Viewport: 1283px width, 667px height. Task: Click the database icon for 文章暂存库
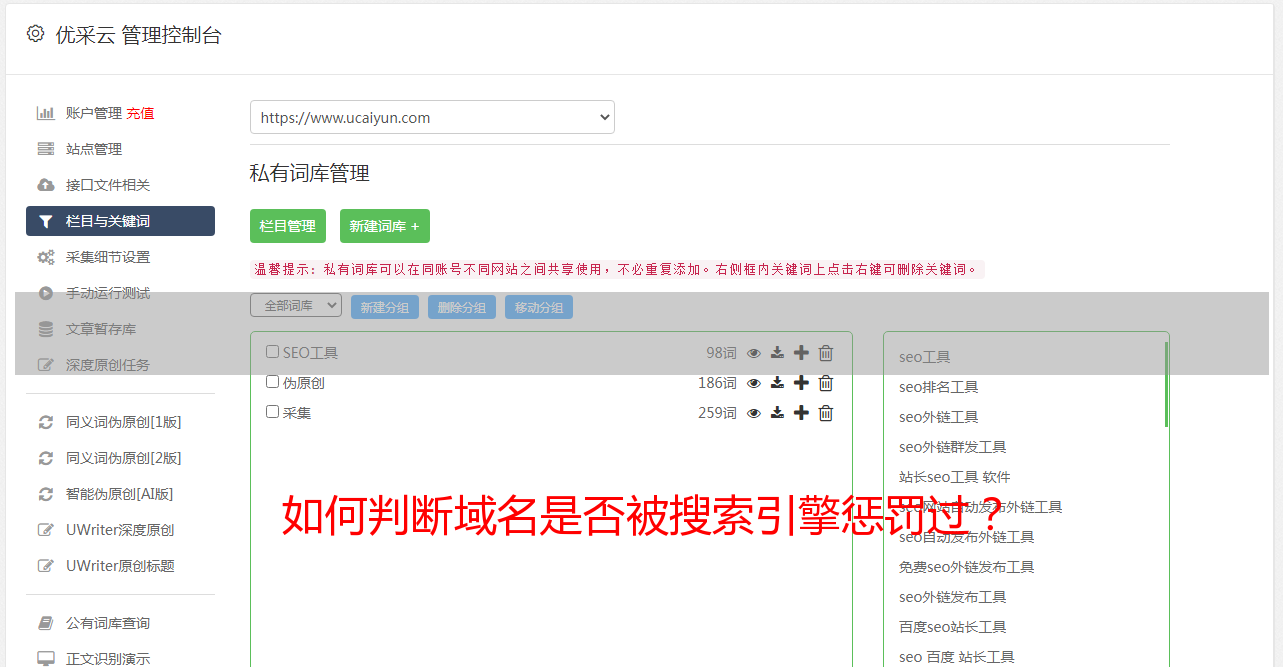pyautogui.click(x=46, y=329)
